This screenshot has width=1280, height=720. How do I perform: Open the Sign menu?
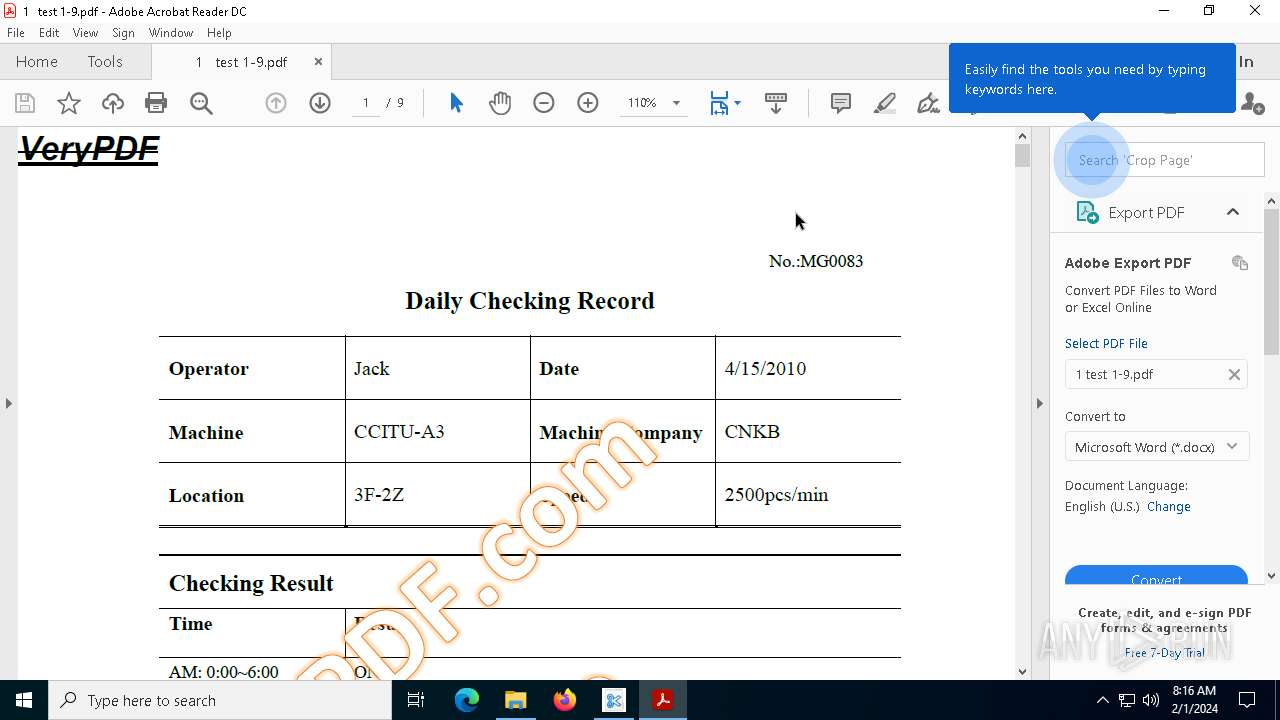(x=123, y=33)
